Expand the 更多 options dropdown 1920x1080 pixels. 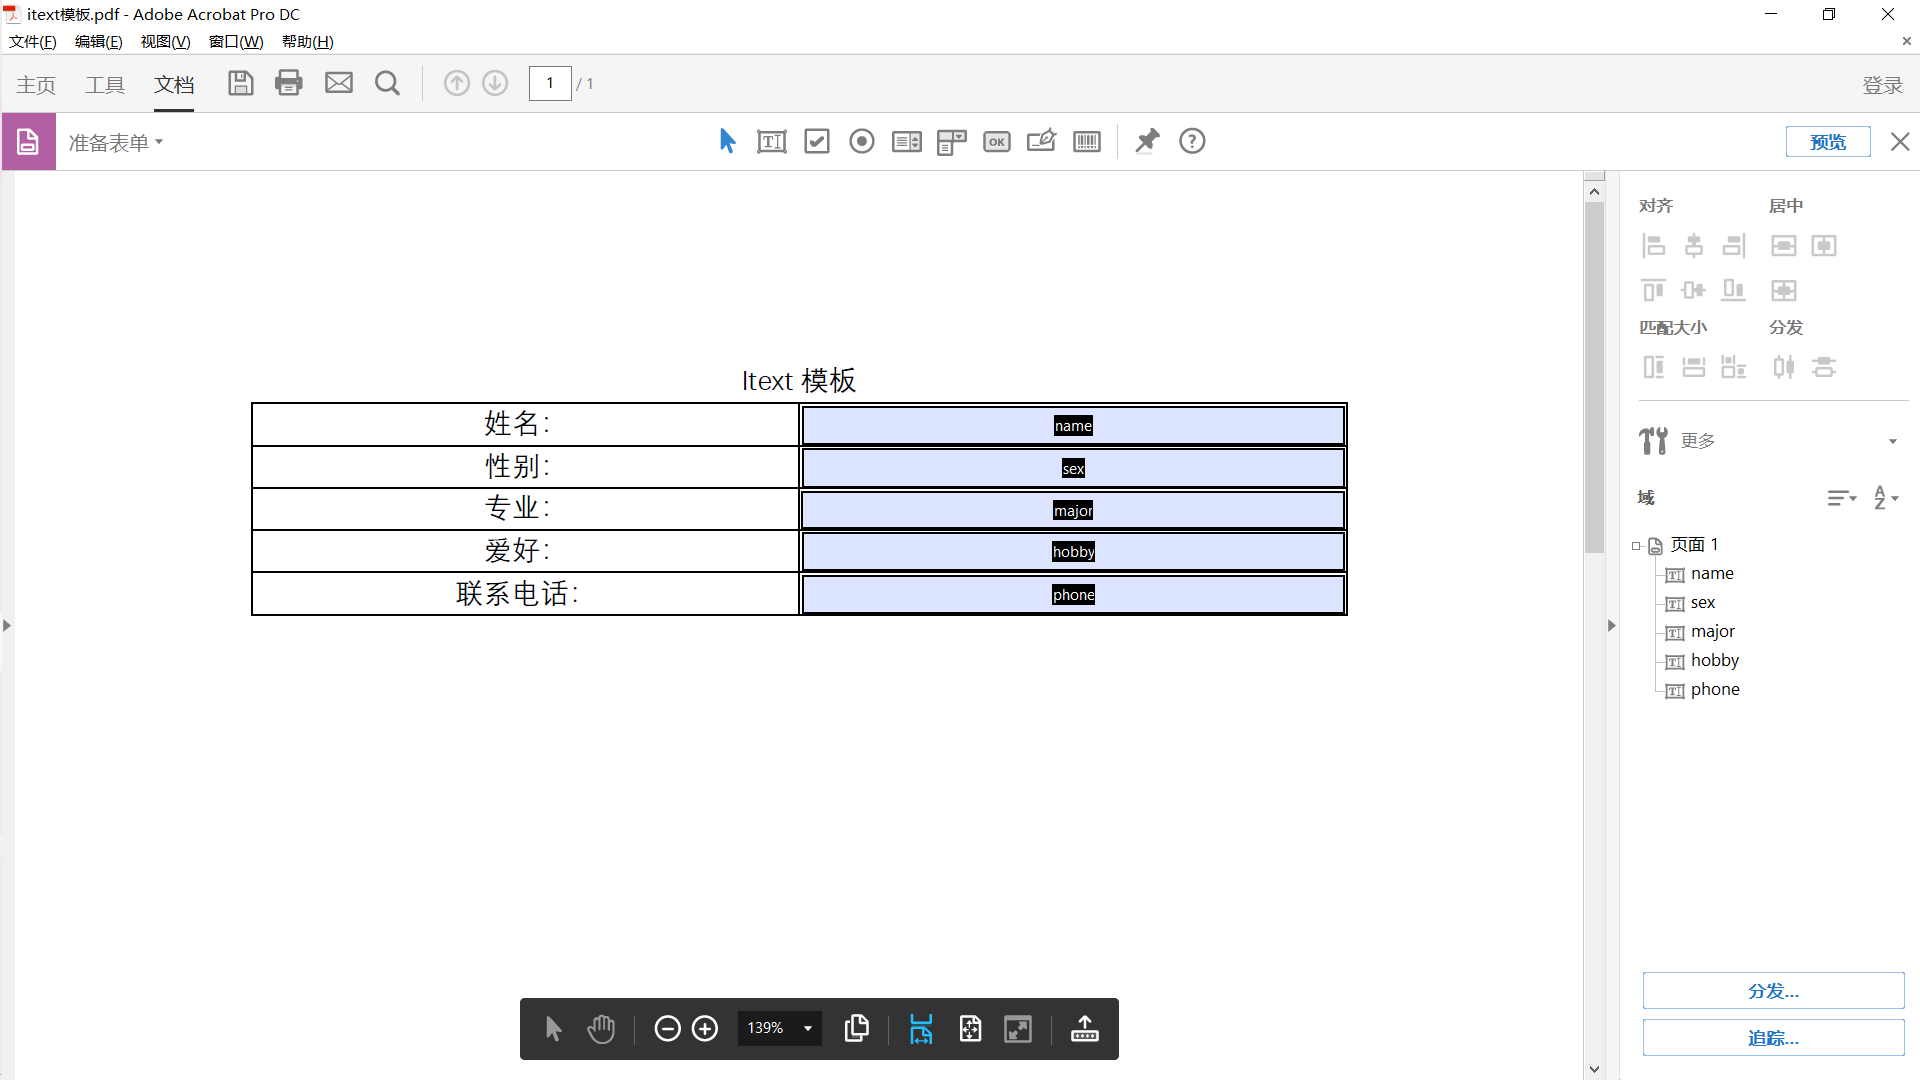click(x=1892, y=441)
